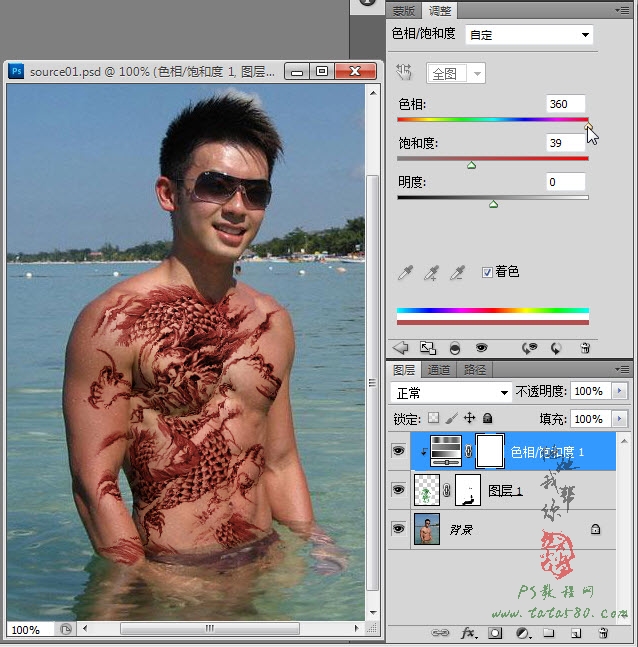The height and width of the screenshot is (647, 638).
Task: Click link layers icon at Layers panel bottom
Action: pyautogui.click(x=440, y=632)
